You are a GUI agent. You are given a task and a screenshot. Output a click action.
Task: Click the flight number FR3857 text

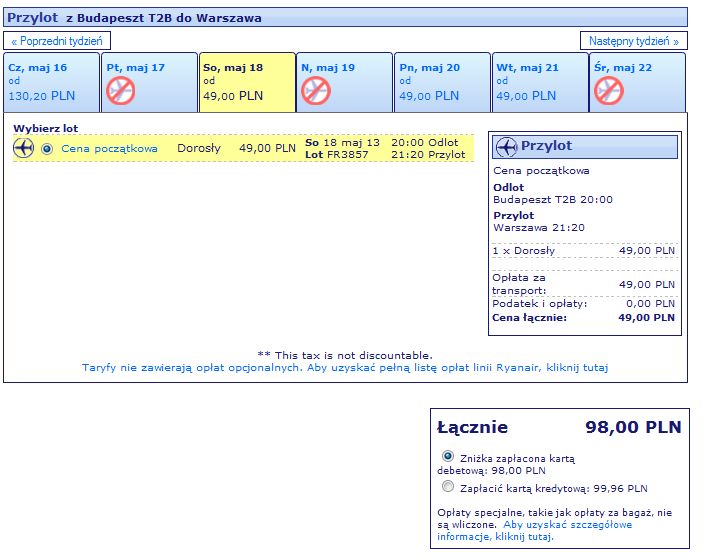pos(347,155)
